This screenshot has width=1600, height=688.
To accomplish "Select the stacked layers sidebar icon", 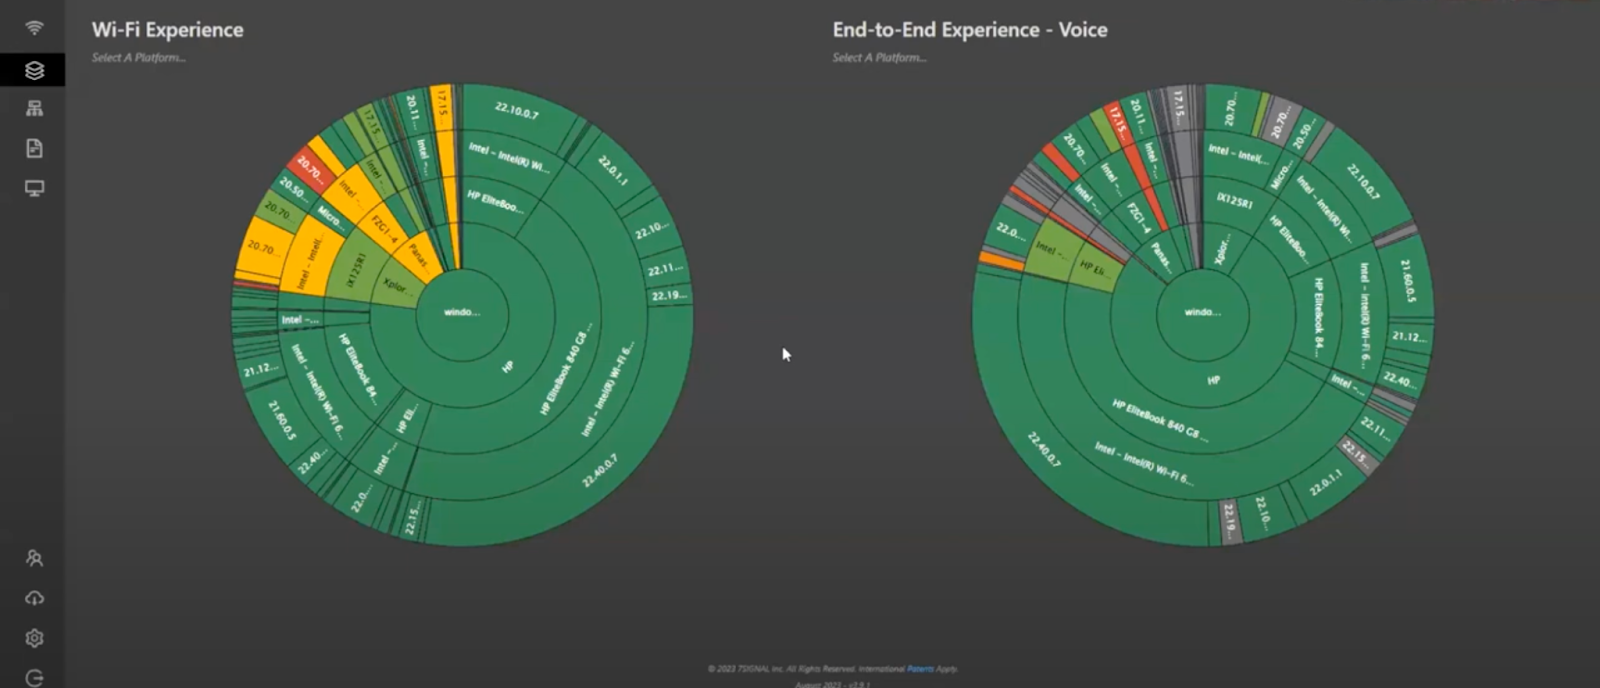I will pyautogui.click(x=34, y=70).
